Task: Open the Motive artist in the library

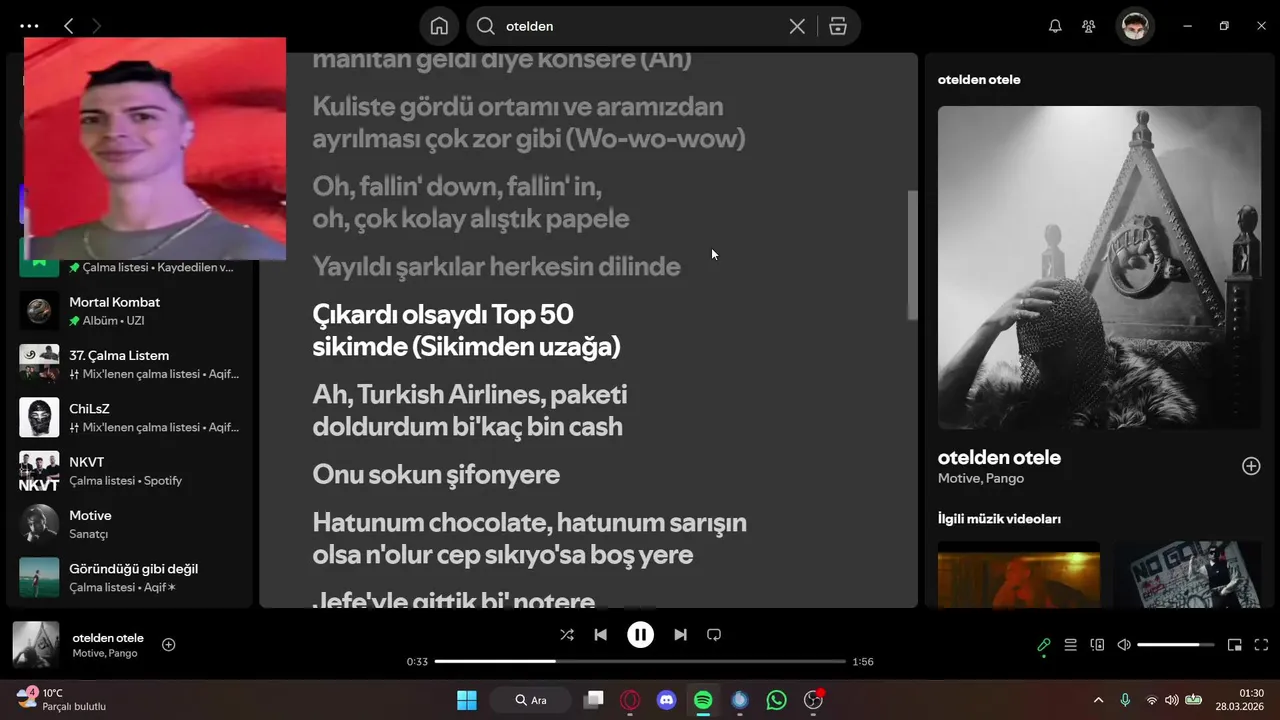Action: point(130,524)
